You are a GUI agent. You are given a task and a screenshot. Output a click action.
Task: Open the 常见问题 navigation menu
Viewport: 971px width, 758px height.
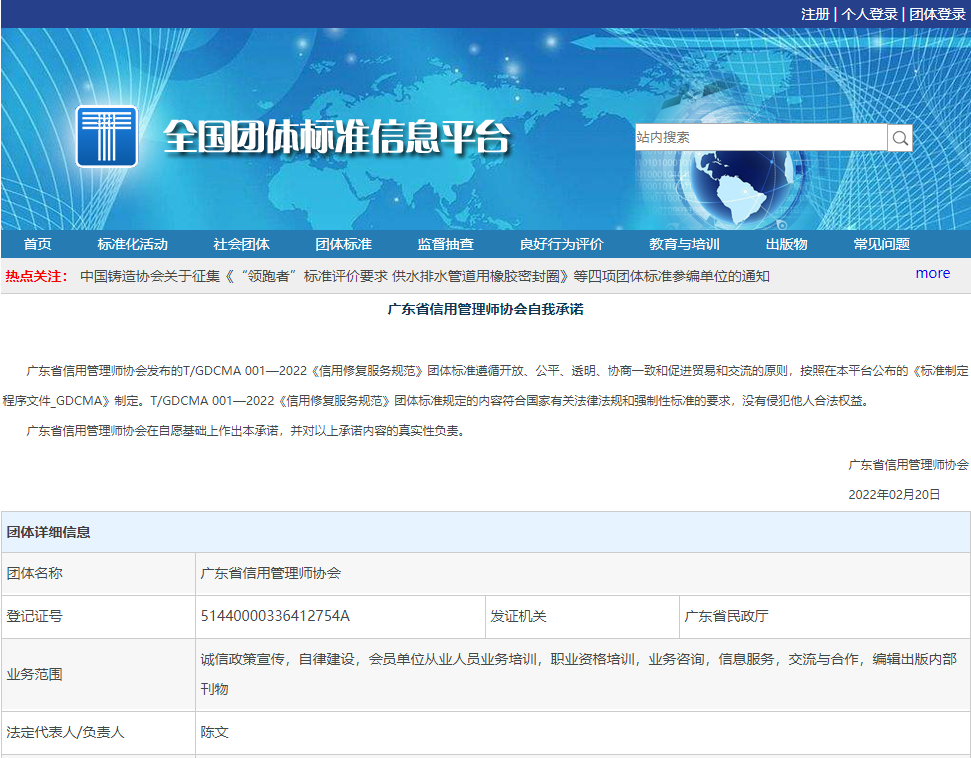880,243
